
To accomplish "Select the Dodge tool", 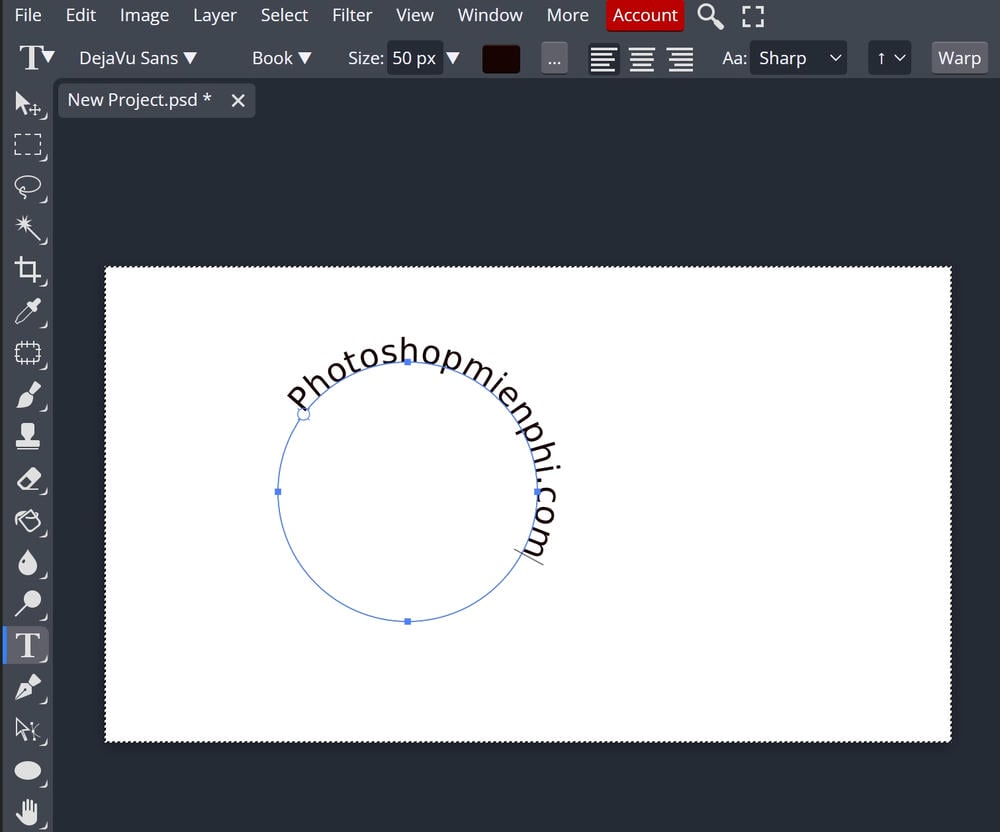I will tap(27, 603).
